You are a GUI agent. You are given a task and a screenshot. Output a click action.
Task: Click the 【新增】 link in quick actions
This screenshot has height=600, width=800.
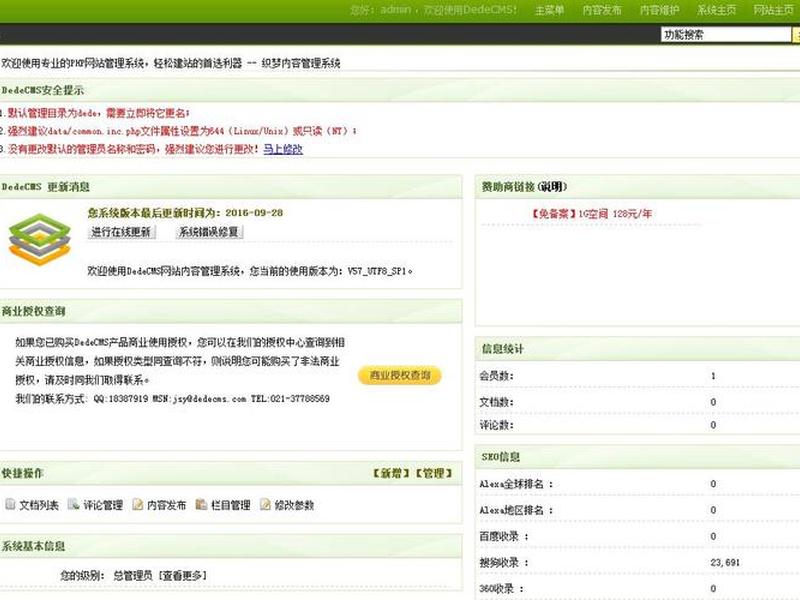tap(391, 473)
